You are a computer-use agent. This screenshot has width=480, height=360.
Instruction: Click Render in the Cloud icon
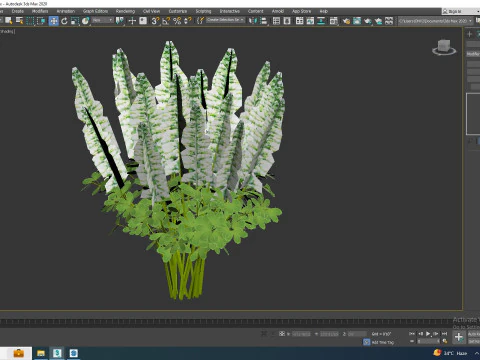pyautogui.click(x=378, y=21)
